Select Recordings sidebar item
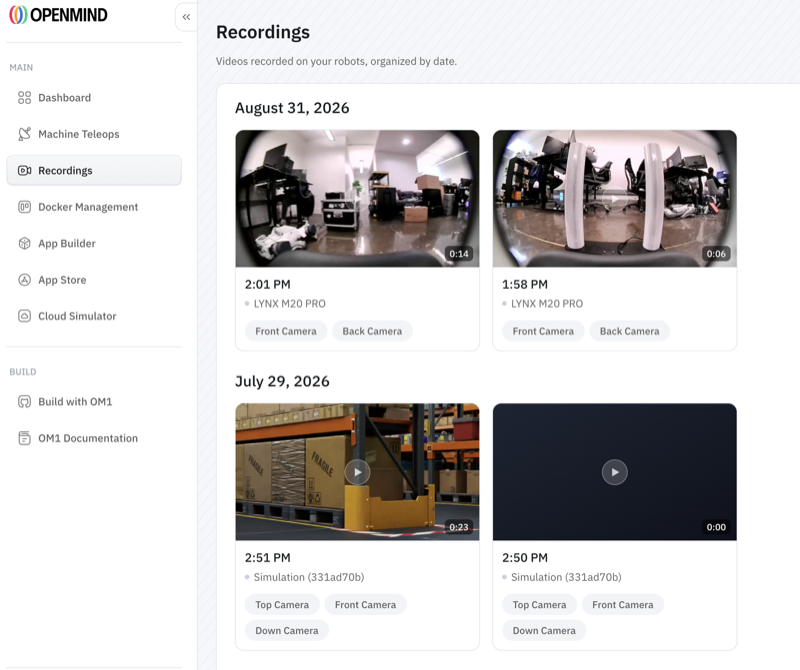 click(94, 170)
